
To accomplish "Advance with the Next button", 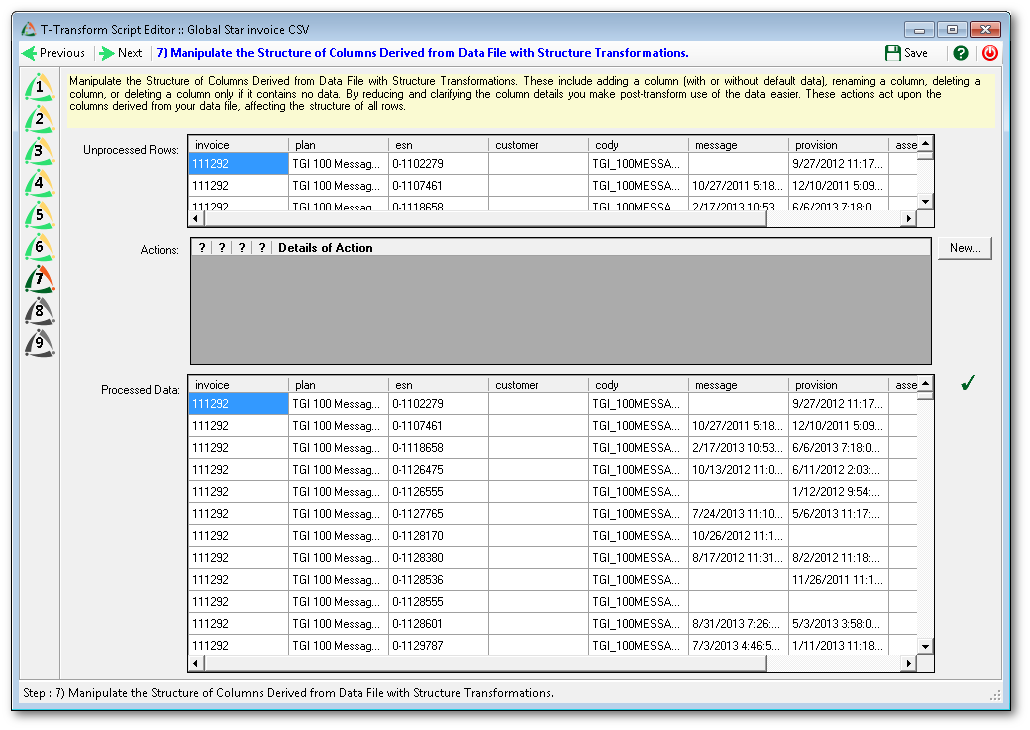I will tap(121, 53).
